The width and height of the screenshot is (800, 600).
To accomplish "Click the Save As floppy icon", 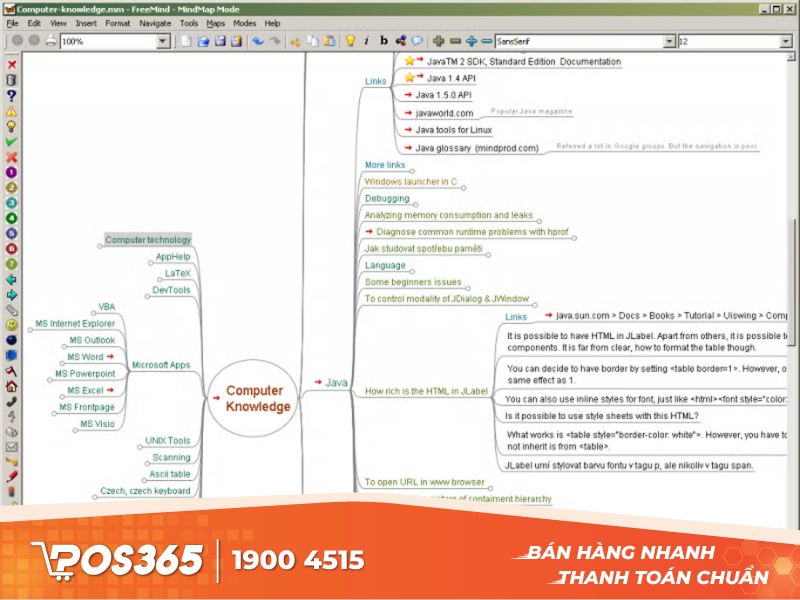I will pyautogui.click(x=236, y=41).
